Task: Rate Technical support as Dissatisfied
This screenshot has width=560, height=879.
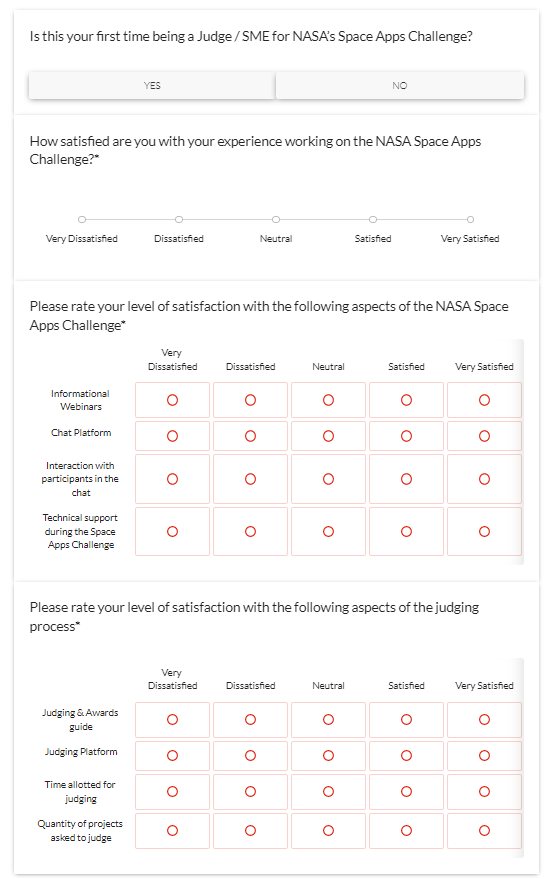Action: 251,531
